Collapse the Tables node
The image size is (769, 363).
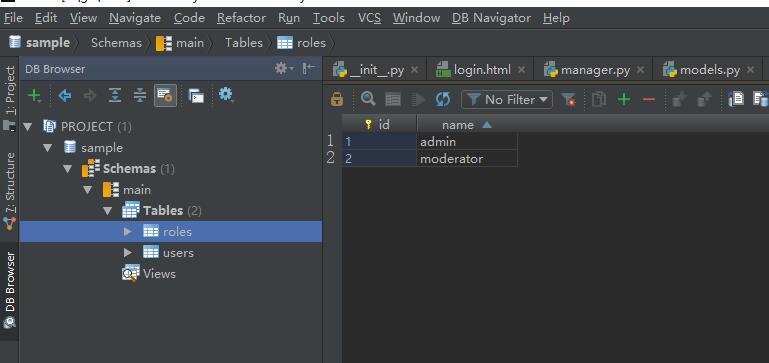[107, 211]
